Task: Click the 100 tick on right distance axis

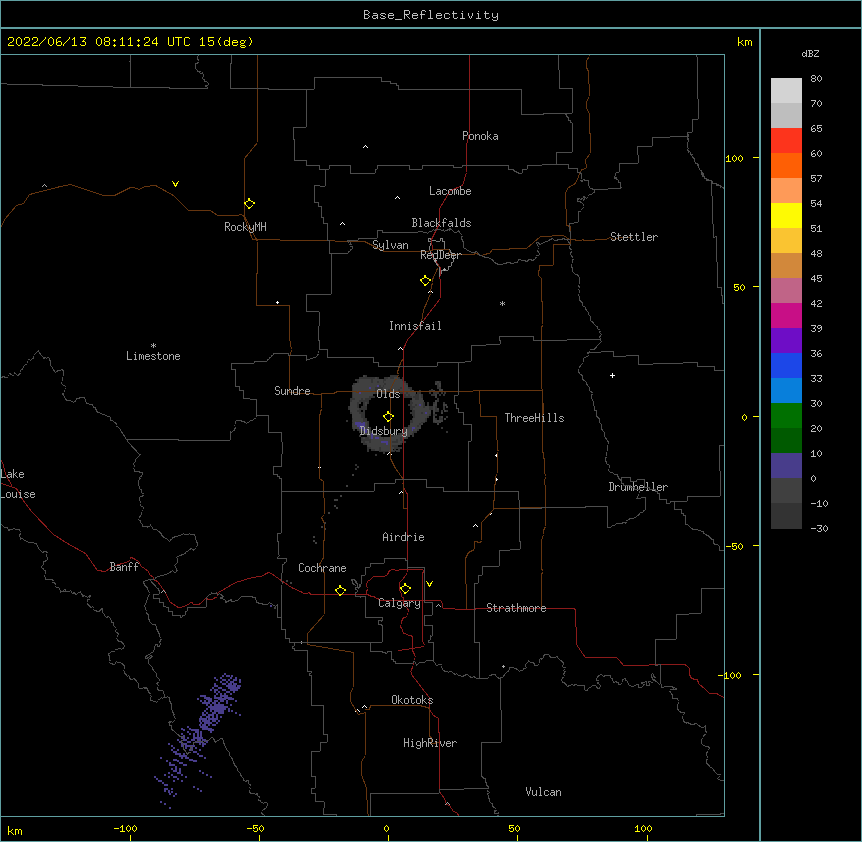Action: click(734, 158)
